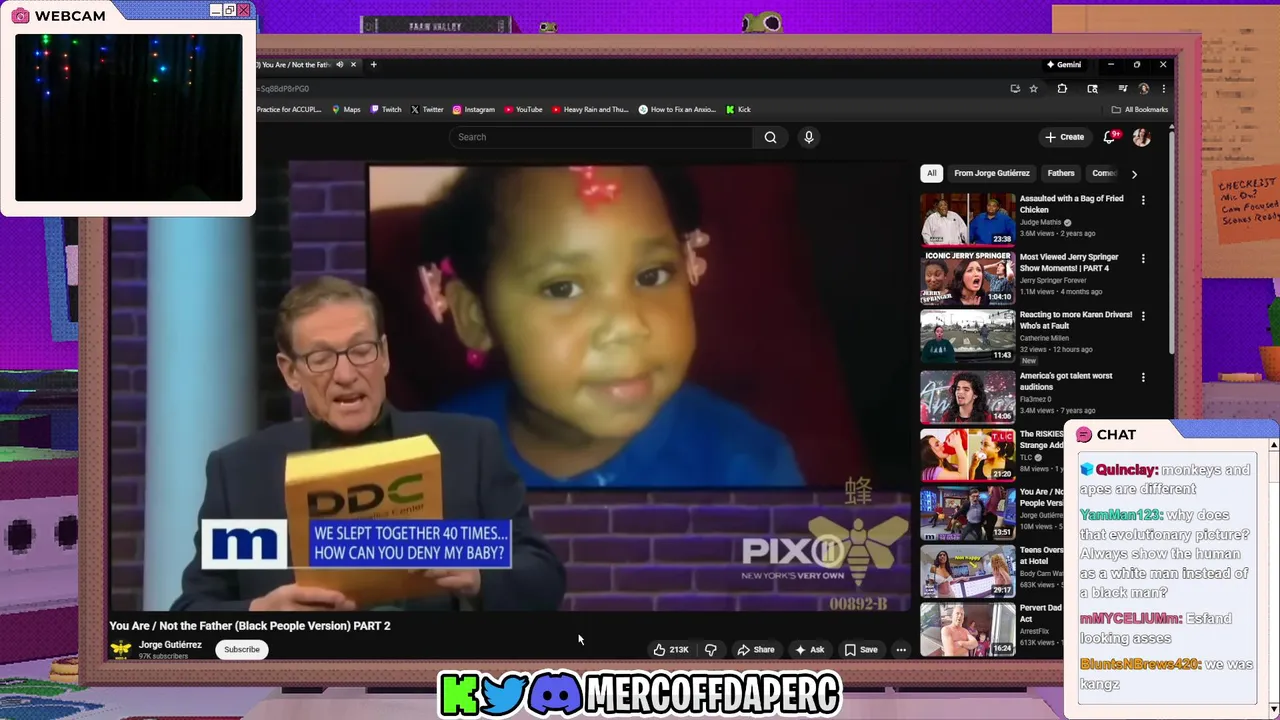Open Chrome three-dot menu

pos(1163,88)
